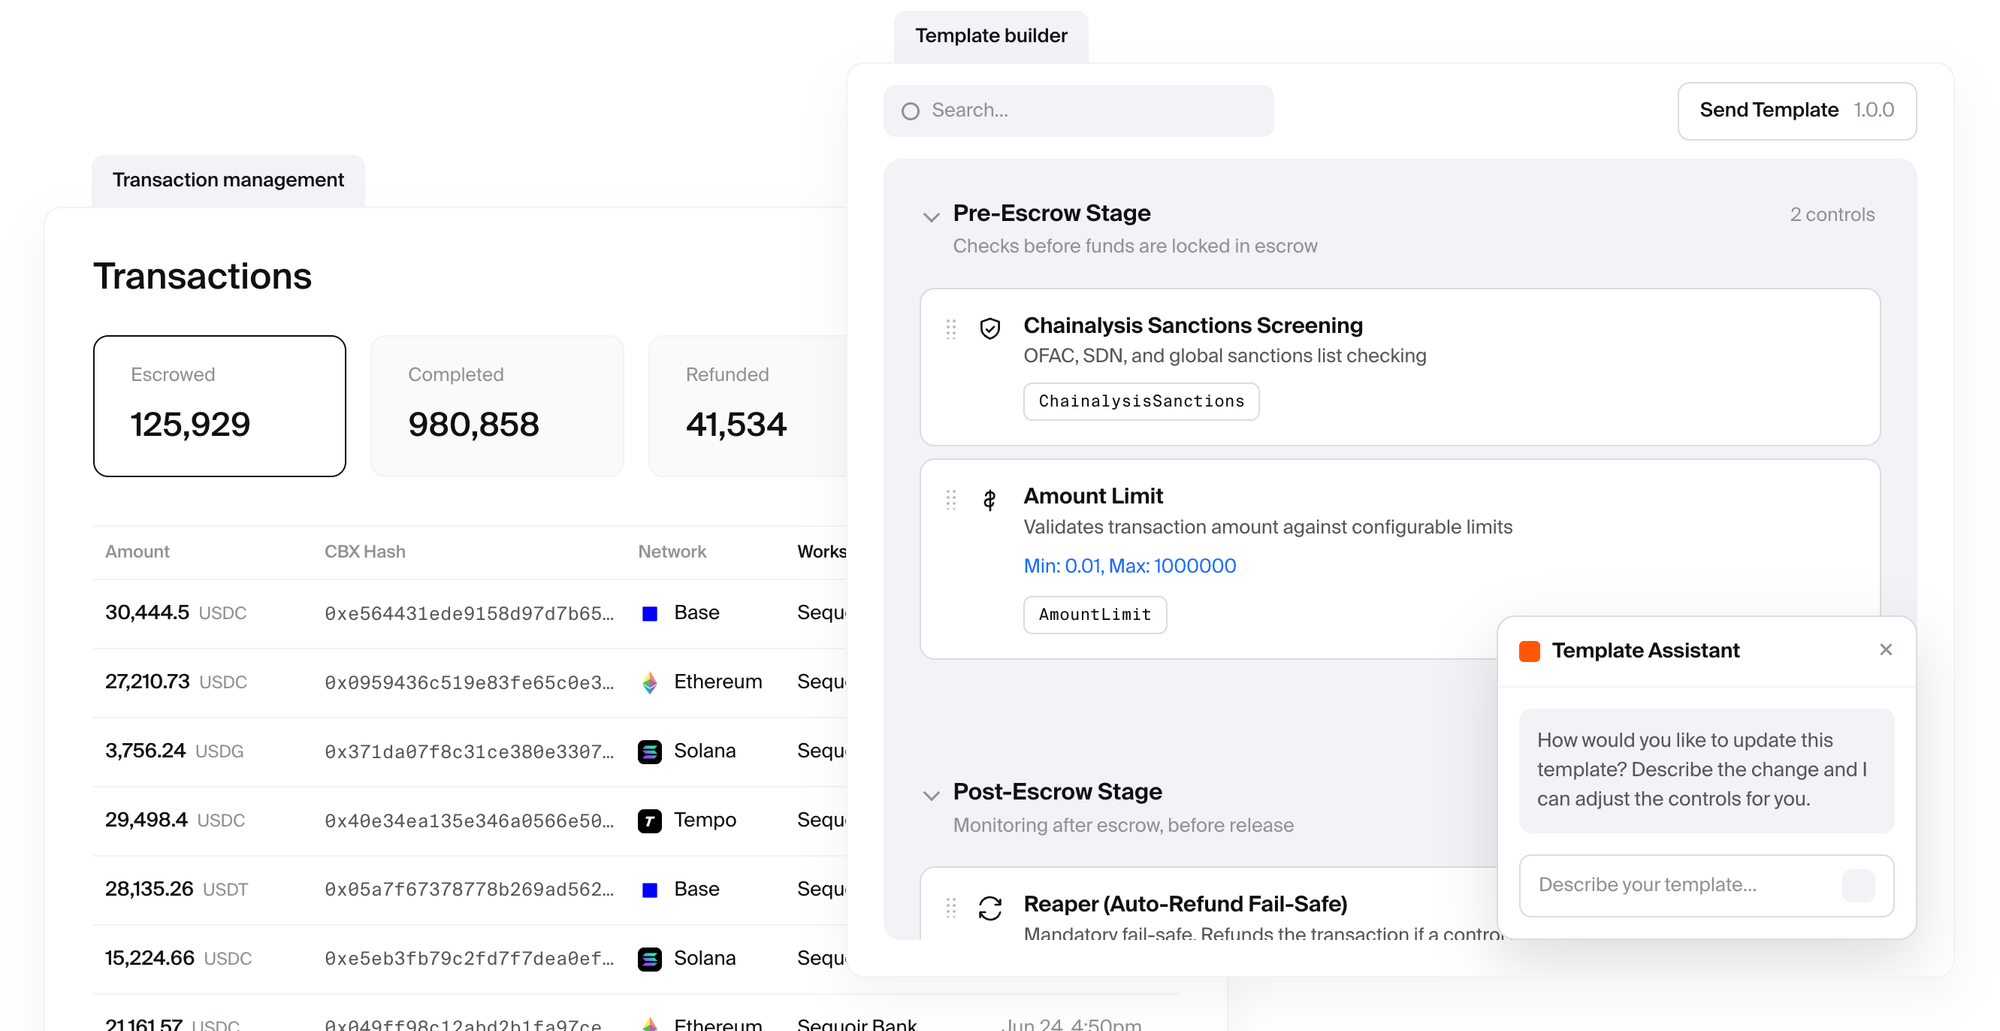Click the AmountLimit tag
Image resolution: width=2000 pixels, height=1031 pixels.
click(x=1095, y=614)
